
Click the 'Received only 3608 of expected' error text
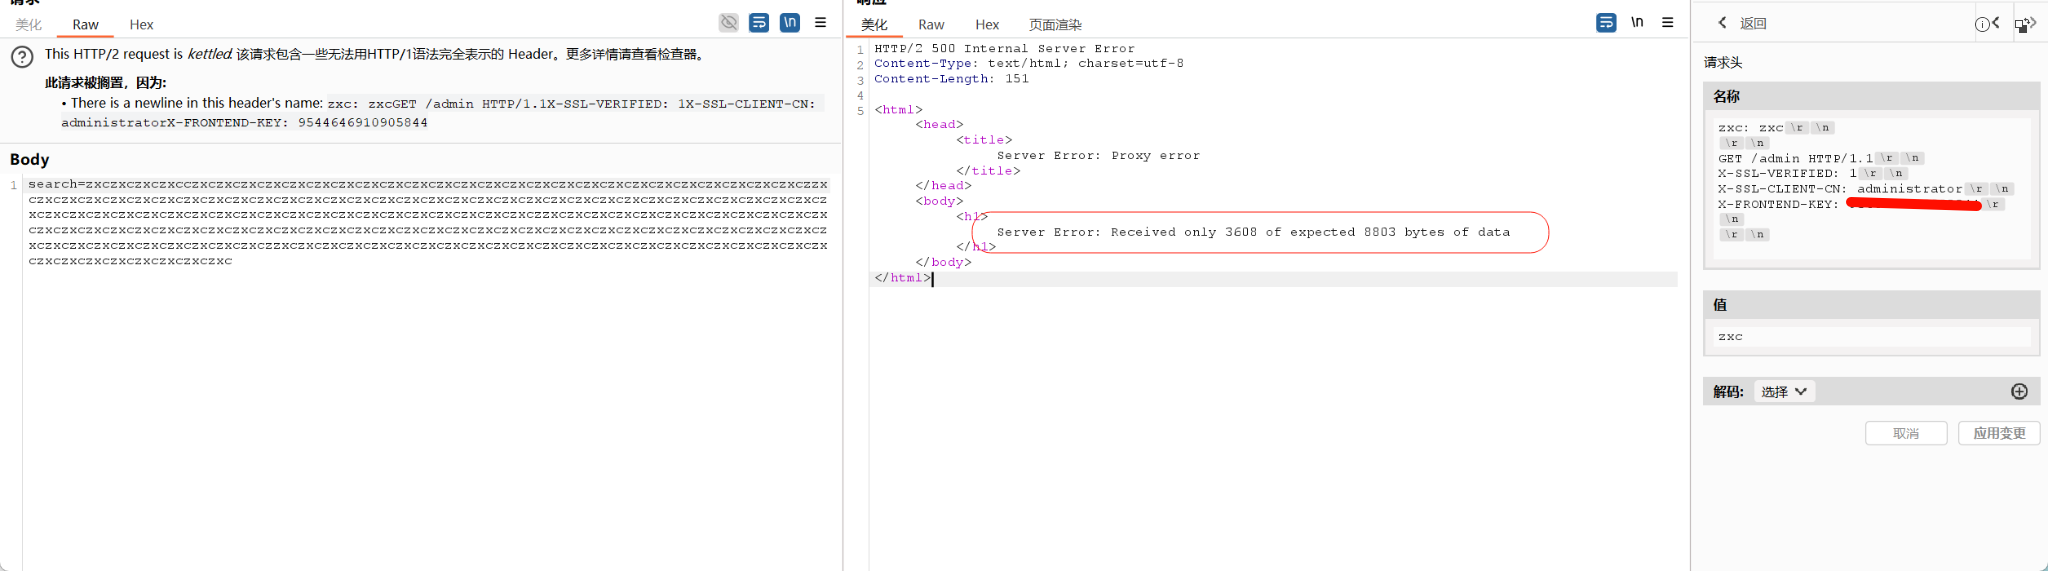pos(1253,232)
